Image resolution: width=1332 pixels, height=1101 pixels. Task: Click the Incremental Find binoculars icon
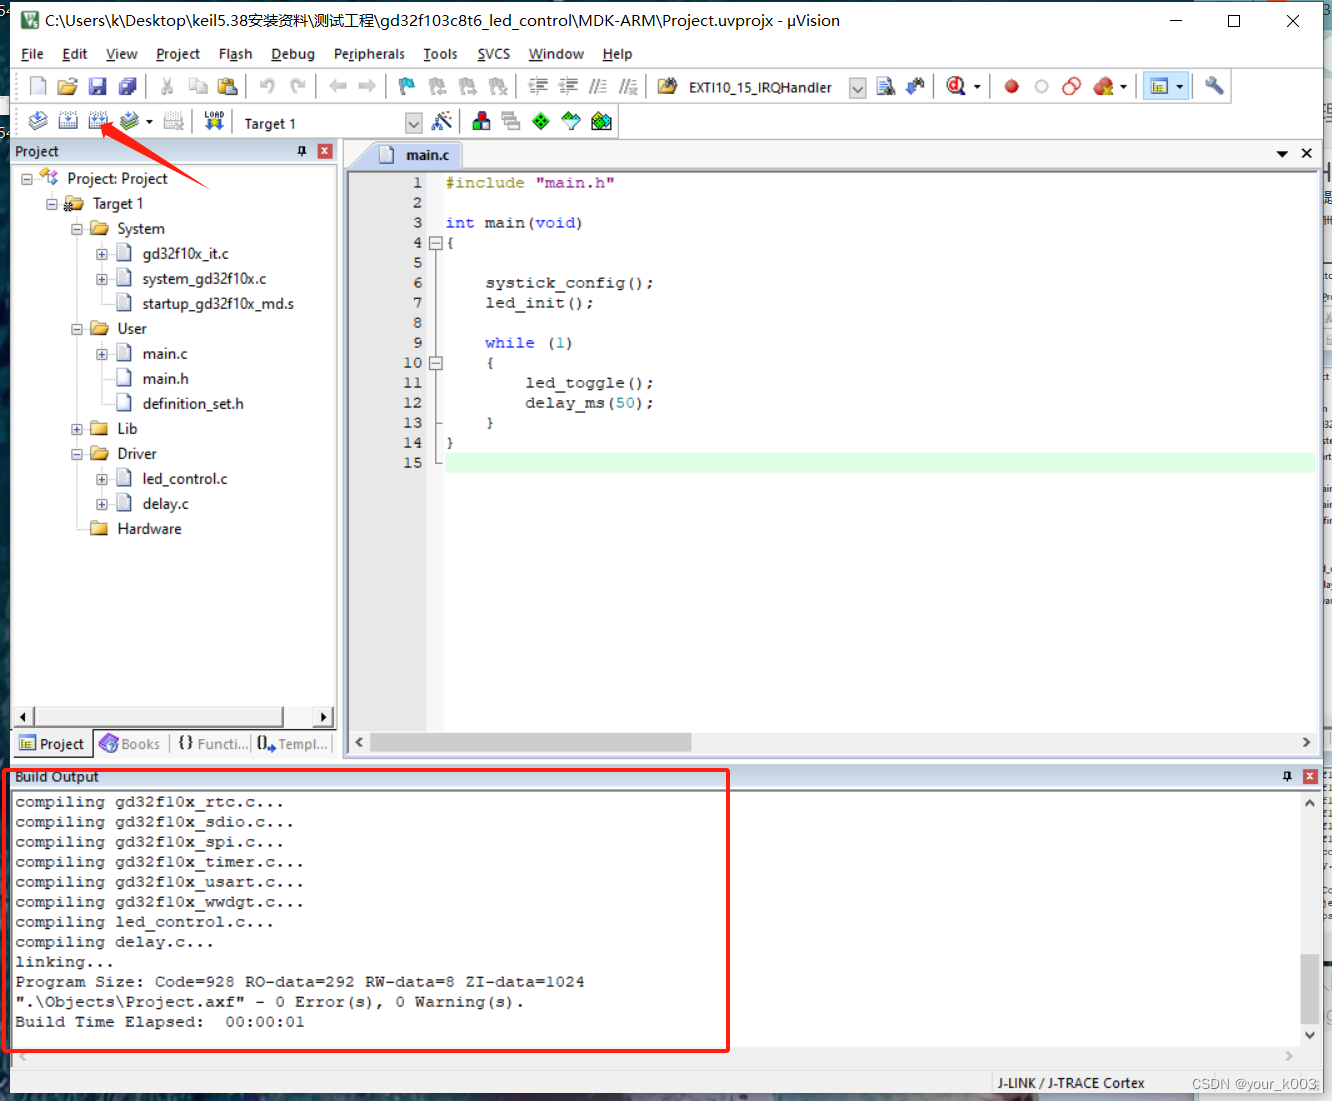915,87
